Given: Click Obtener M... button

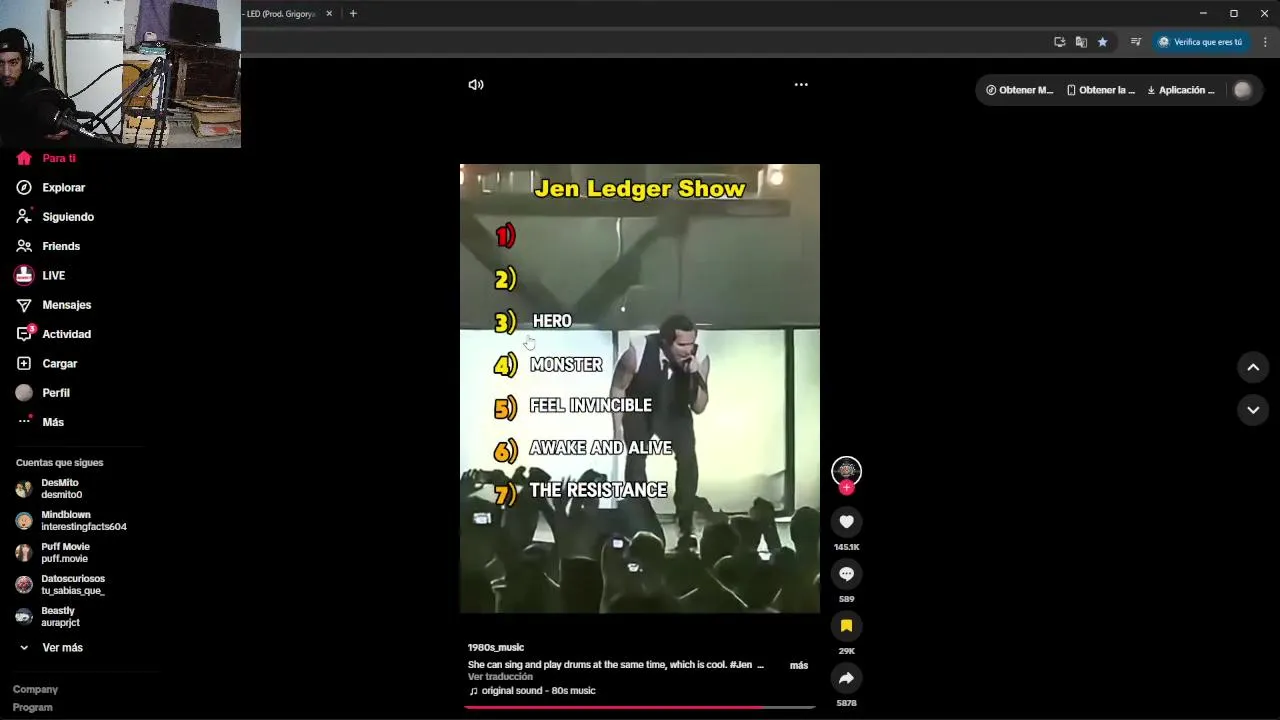Looking at the screenshot, I should [1019, 90].
